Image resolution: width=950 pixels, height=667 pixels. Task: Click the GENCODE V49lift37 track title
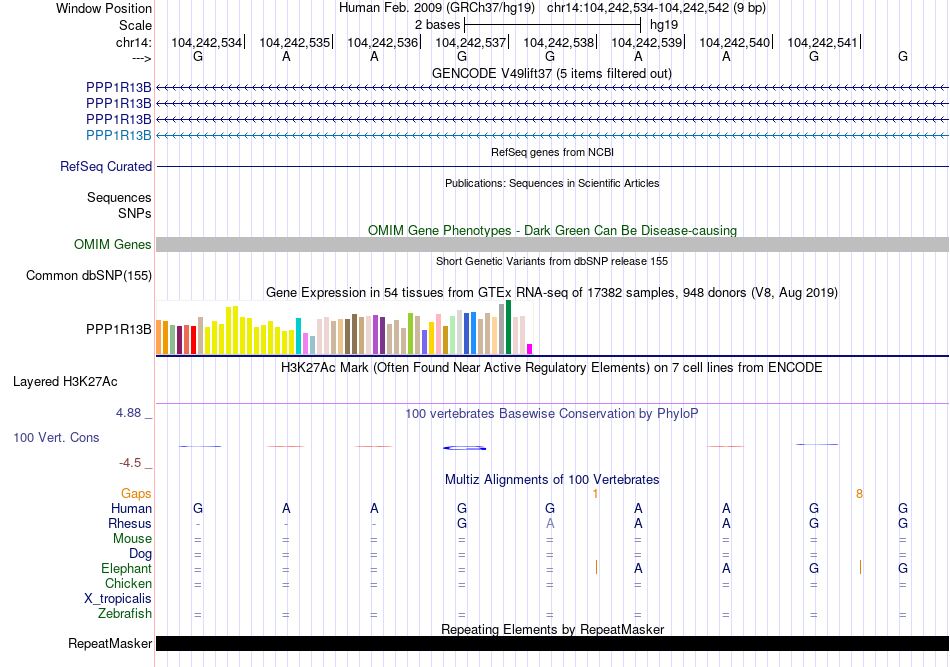[551, 73]
